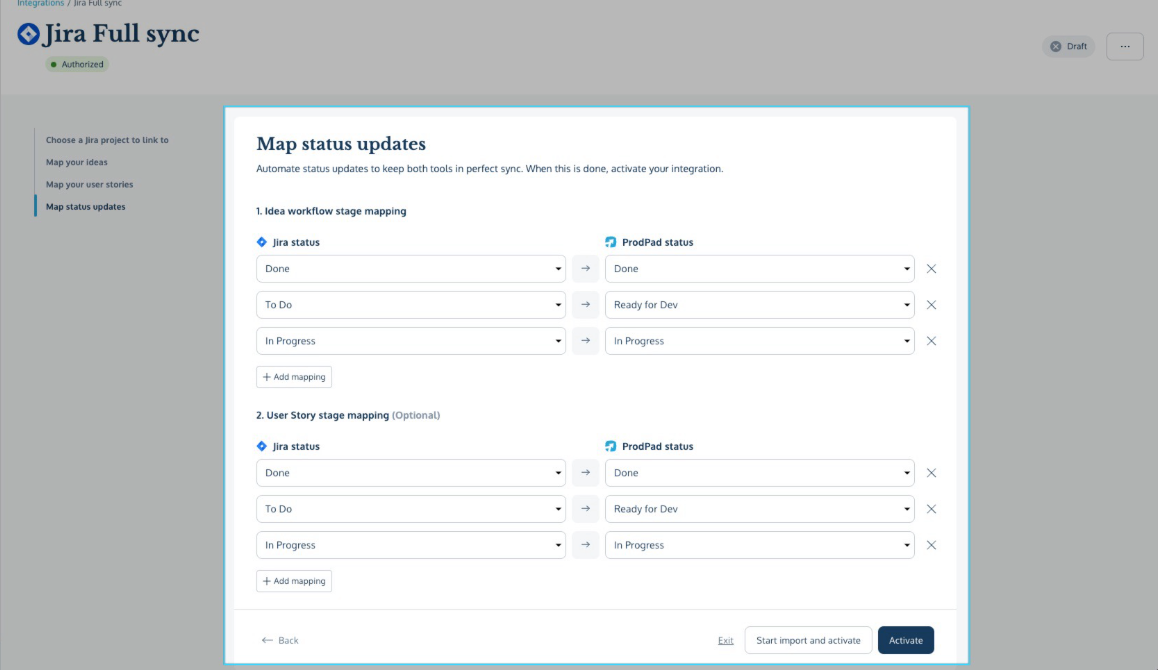Delete User Story Done mapping row
1158x670 pixels.
tap(931, 473)
